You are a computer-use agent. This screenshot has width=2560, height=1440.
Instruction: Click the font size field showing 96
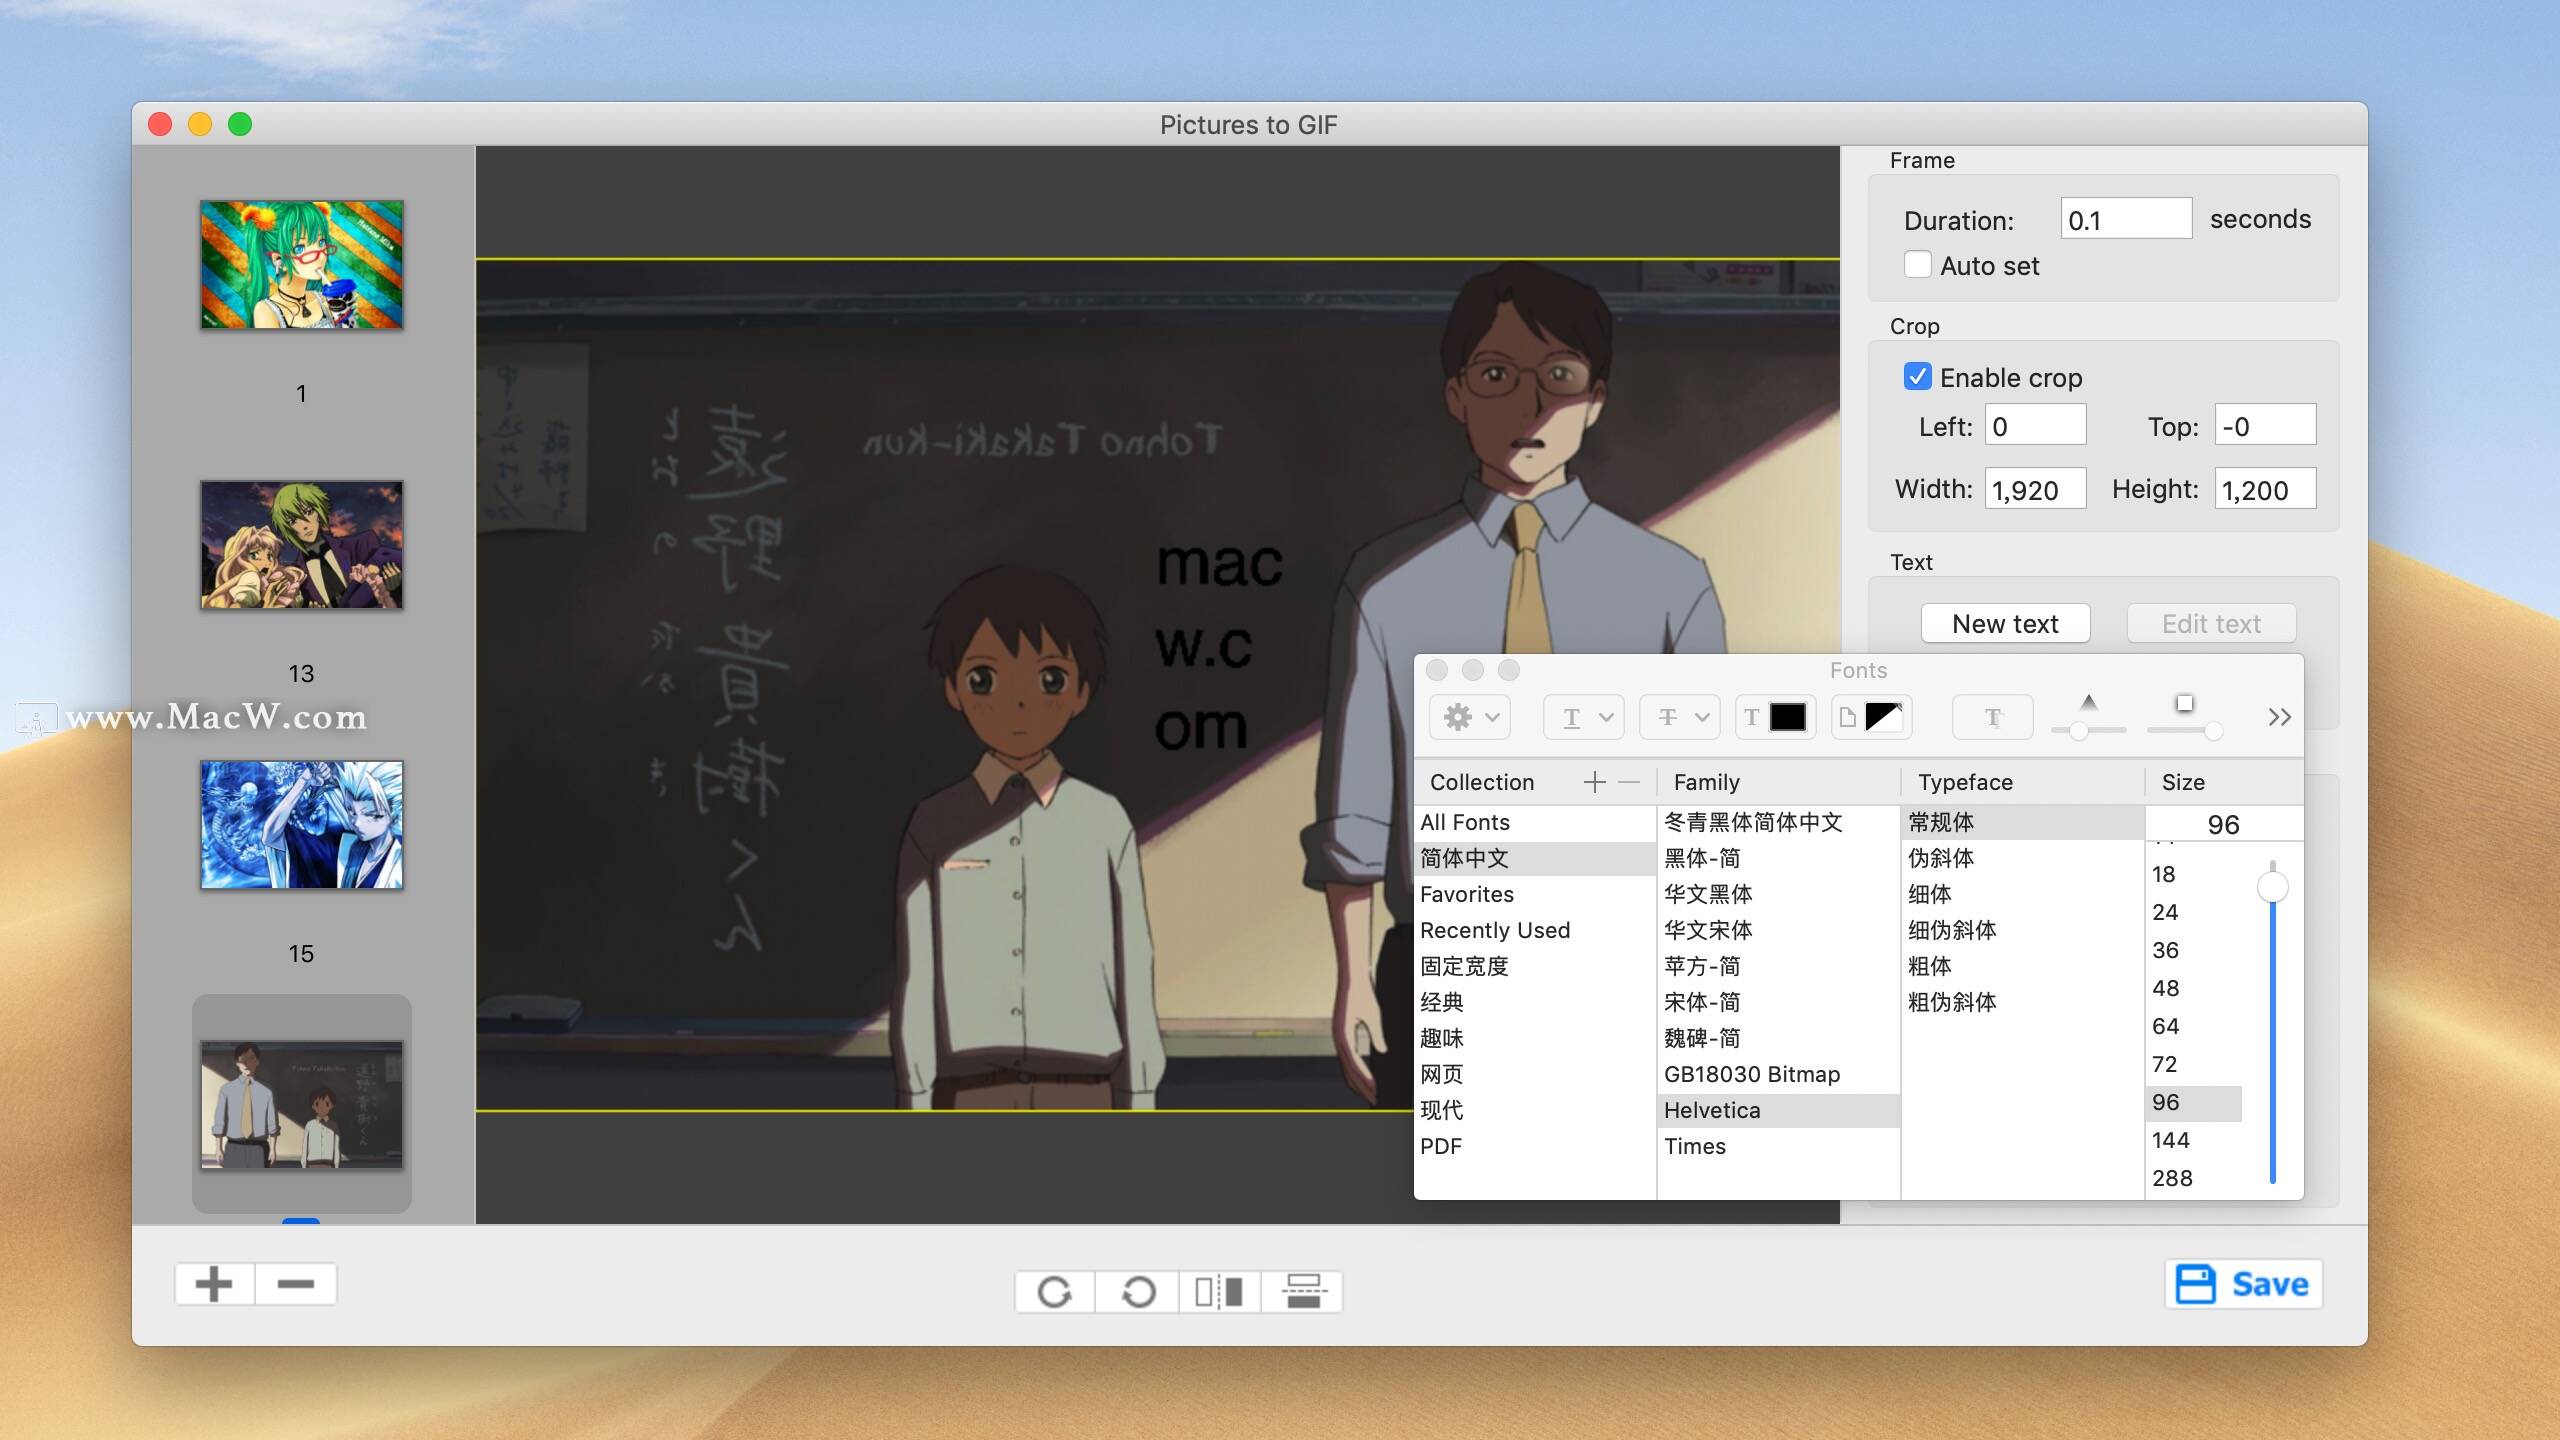[x=2224, y=824]
